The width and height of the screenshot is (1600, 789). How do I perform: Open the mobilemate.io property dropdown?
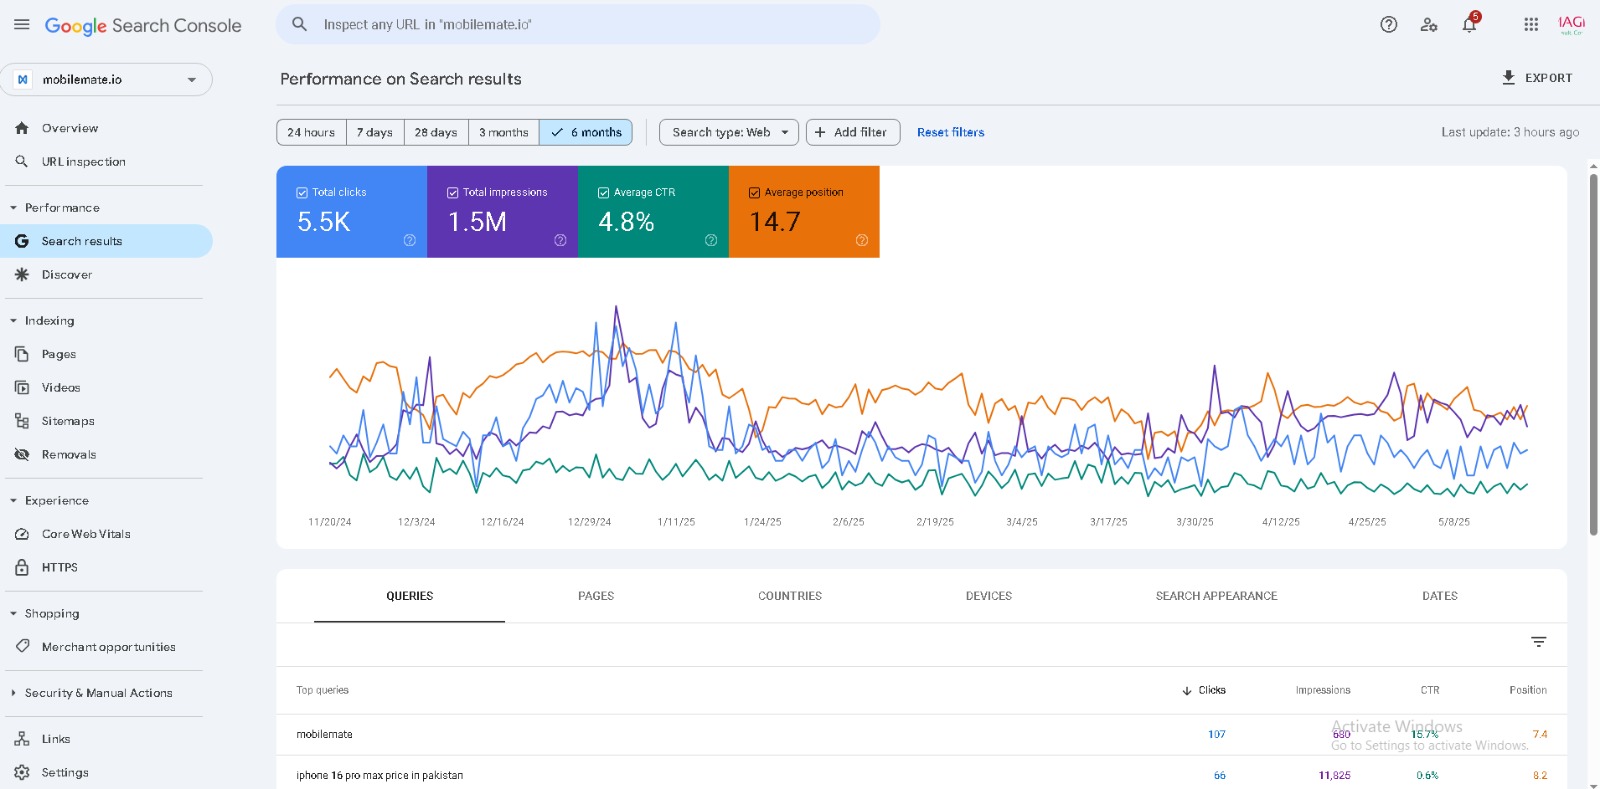click(106, 80)
